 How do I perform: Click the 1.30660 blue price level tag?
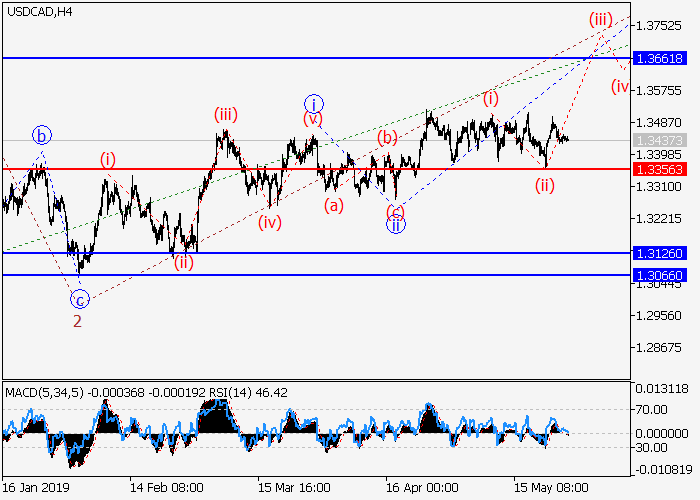[x=664, y=274]
